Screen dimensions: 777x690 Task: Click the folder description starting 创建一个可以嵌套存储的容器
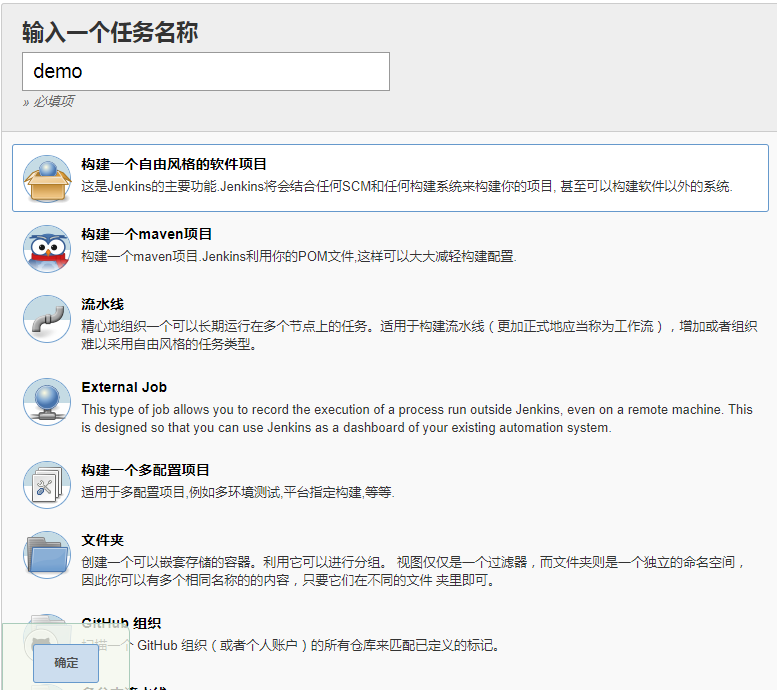pyautogui.click(x=413, y=571)
